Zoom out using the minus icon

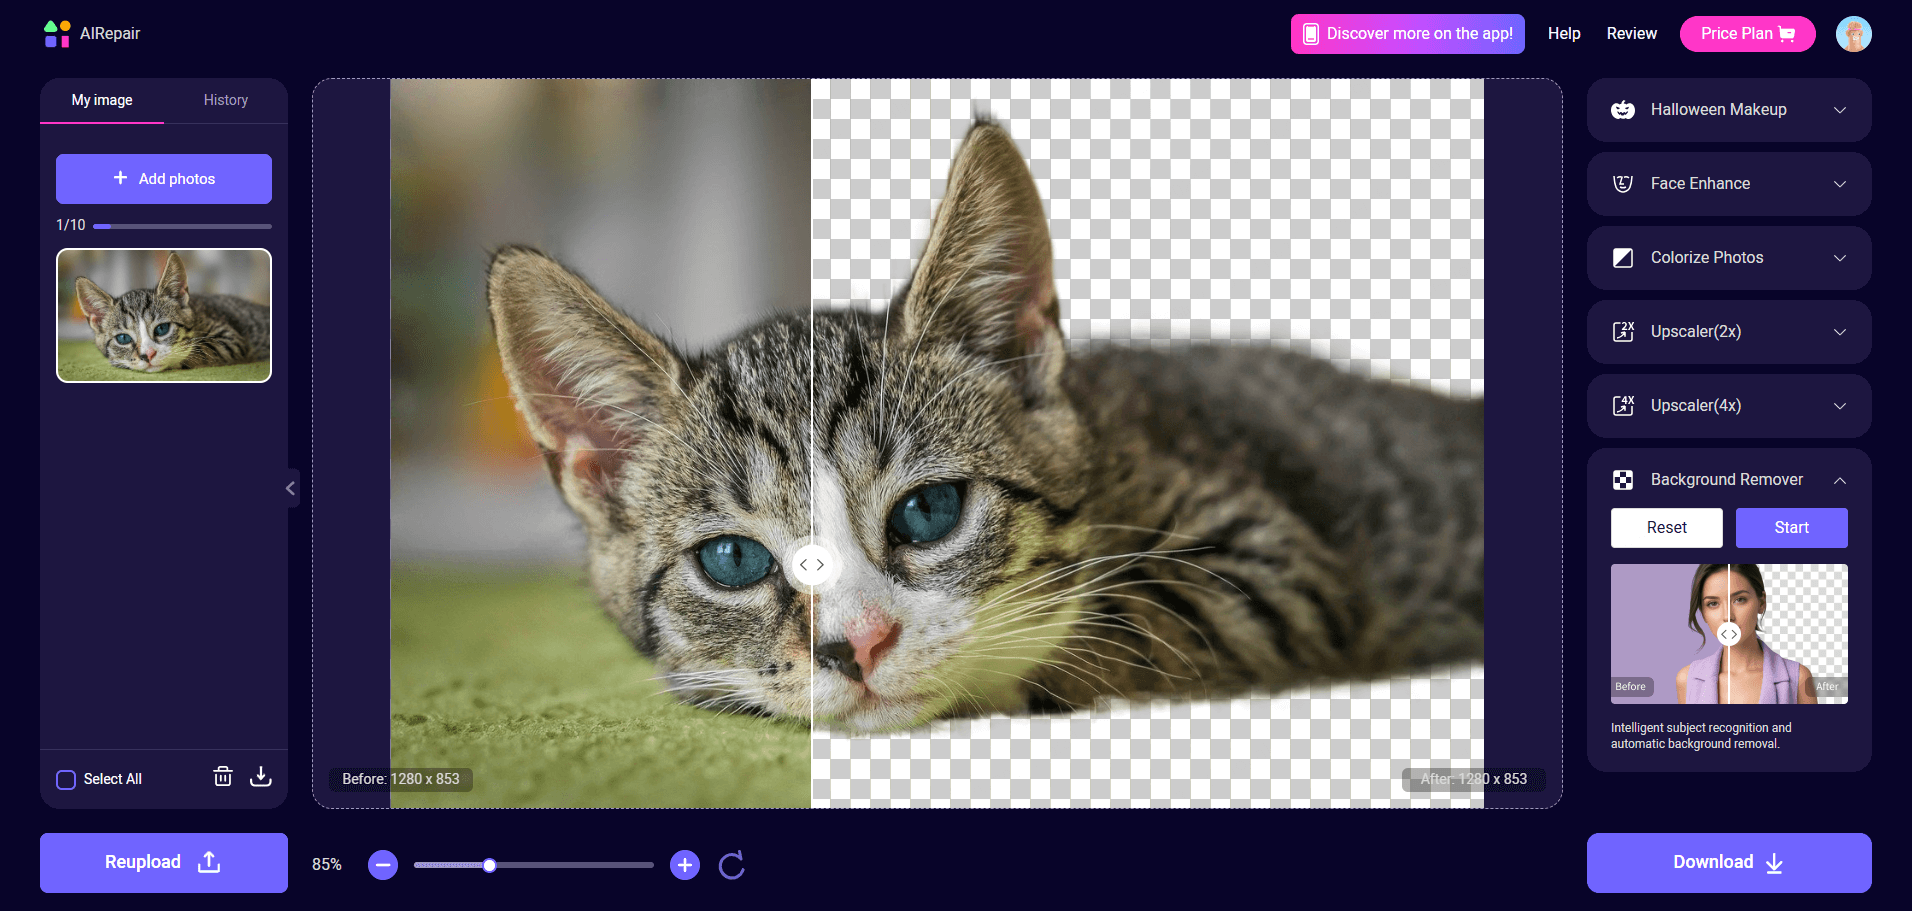click(x=382, y=865)
